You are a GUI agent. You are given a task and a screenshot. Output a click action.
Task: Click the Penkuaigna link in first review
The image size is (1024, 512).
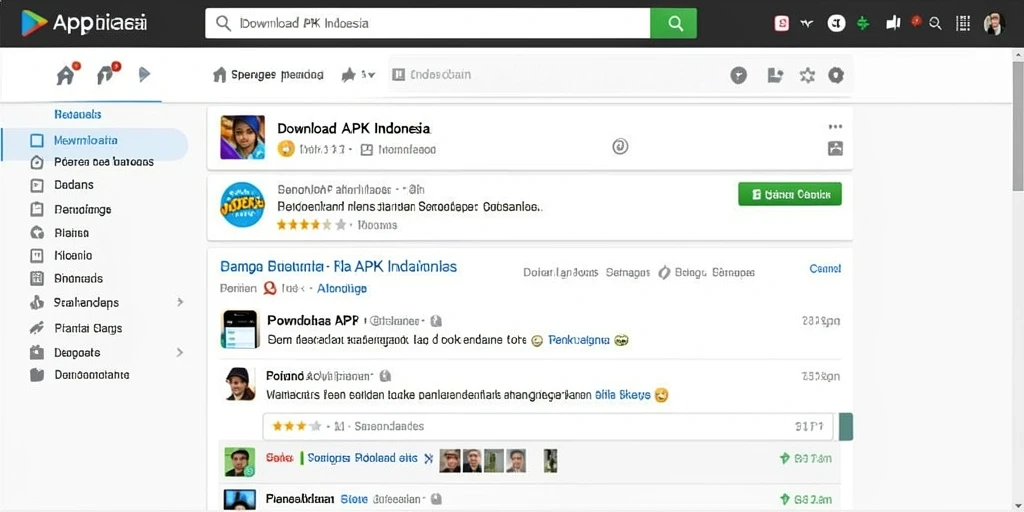click(x=579, y=340)
